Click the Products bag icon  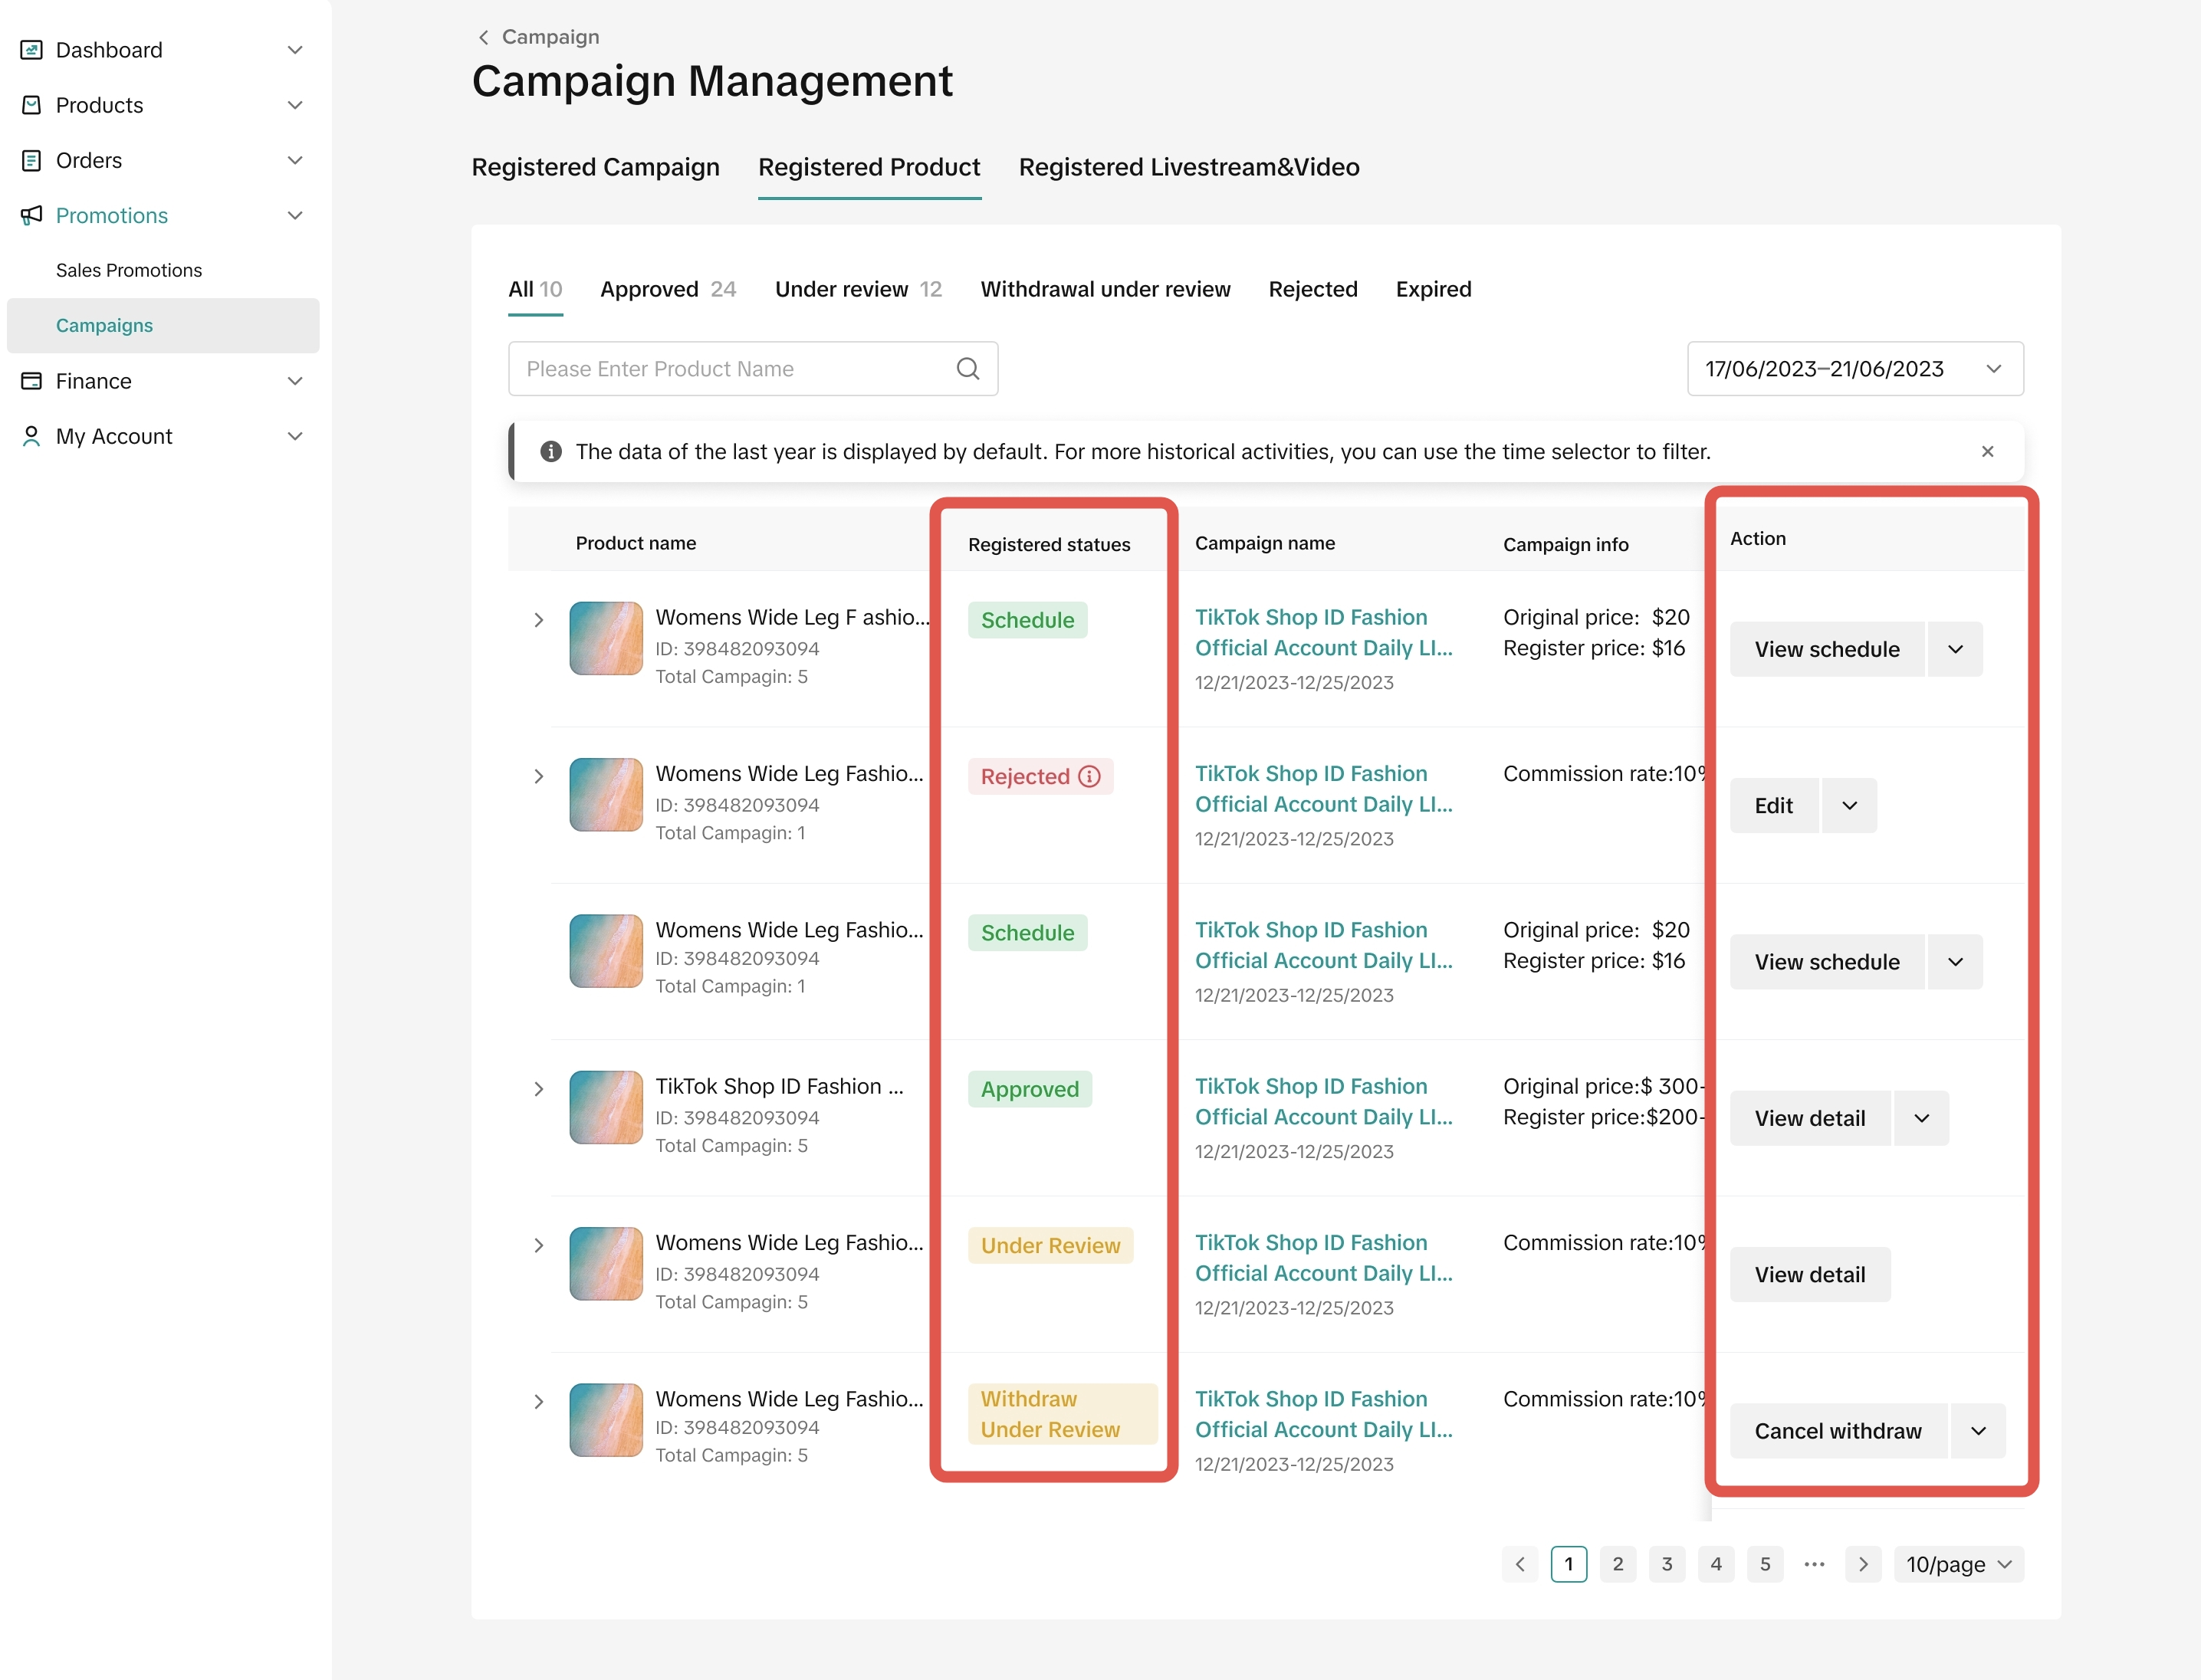click(x=31, y=105)
